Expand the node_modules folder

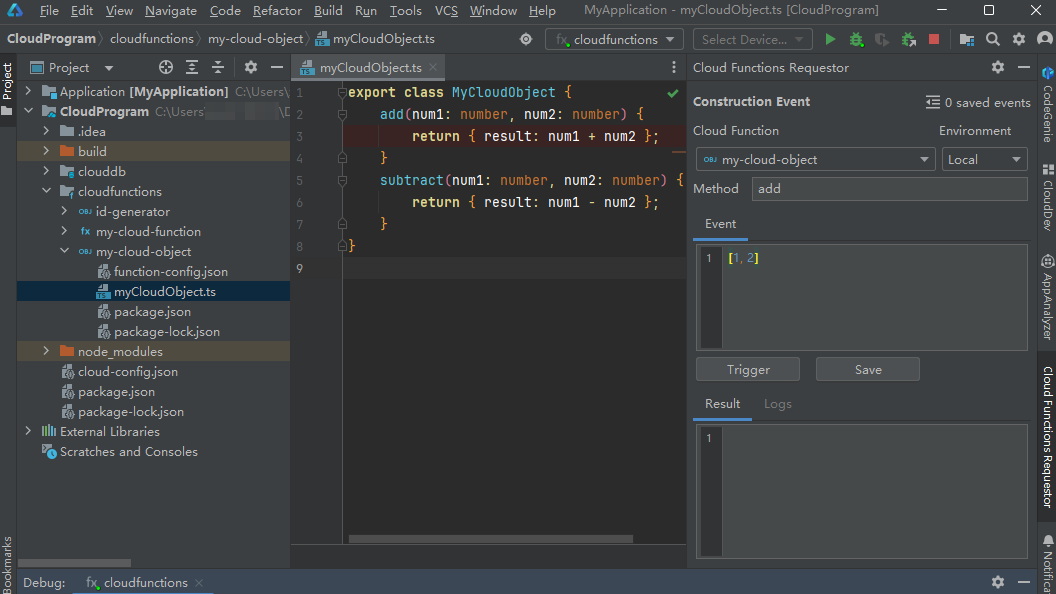[46, 351]
